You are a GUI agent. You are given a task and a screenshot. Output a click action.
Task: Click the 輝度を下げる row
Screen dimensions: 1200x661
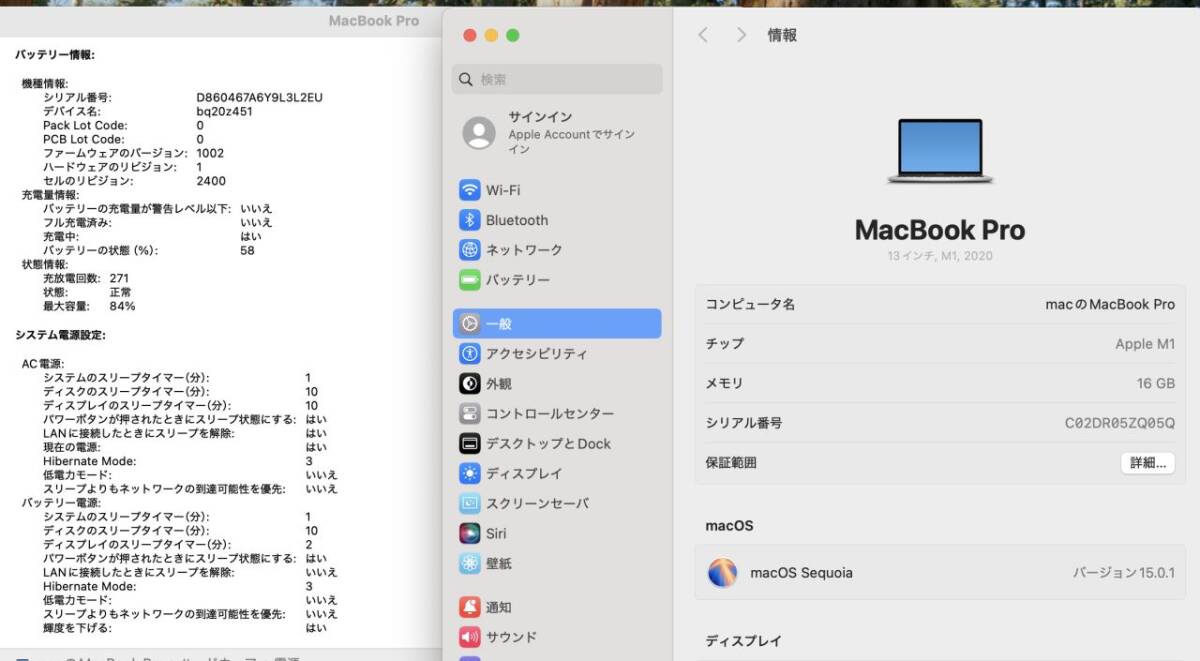tap(184, 628)
